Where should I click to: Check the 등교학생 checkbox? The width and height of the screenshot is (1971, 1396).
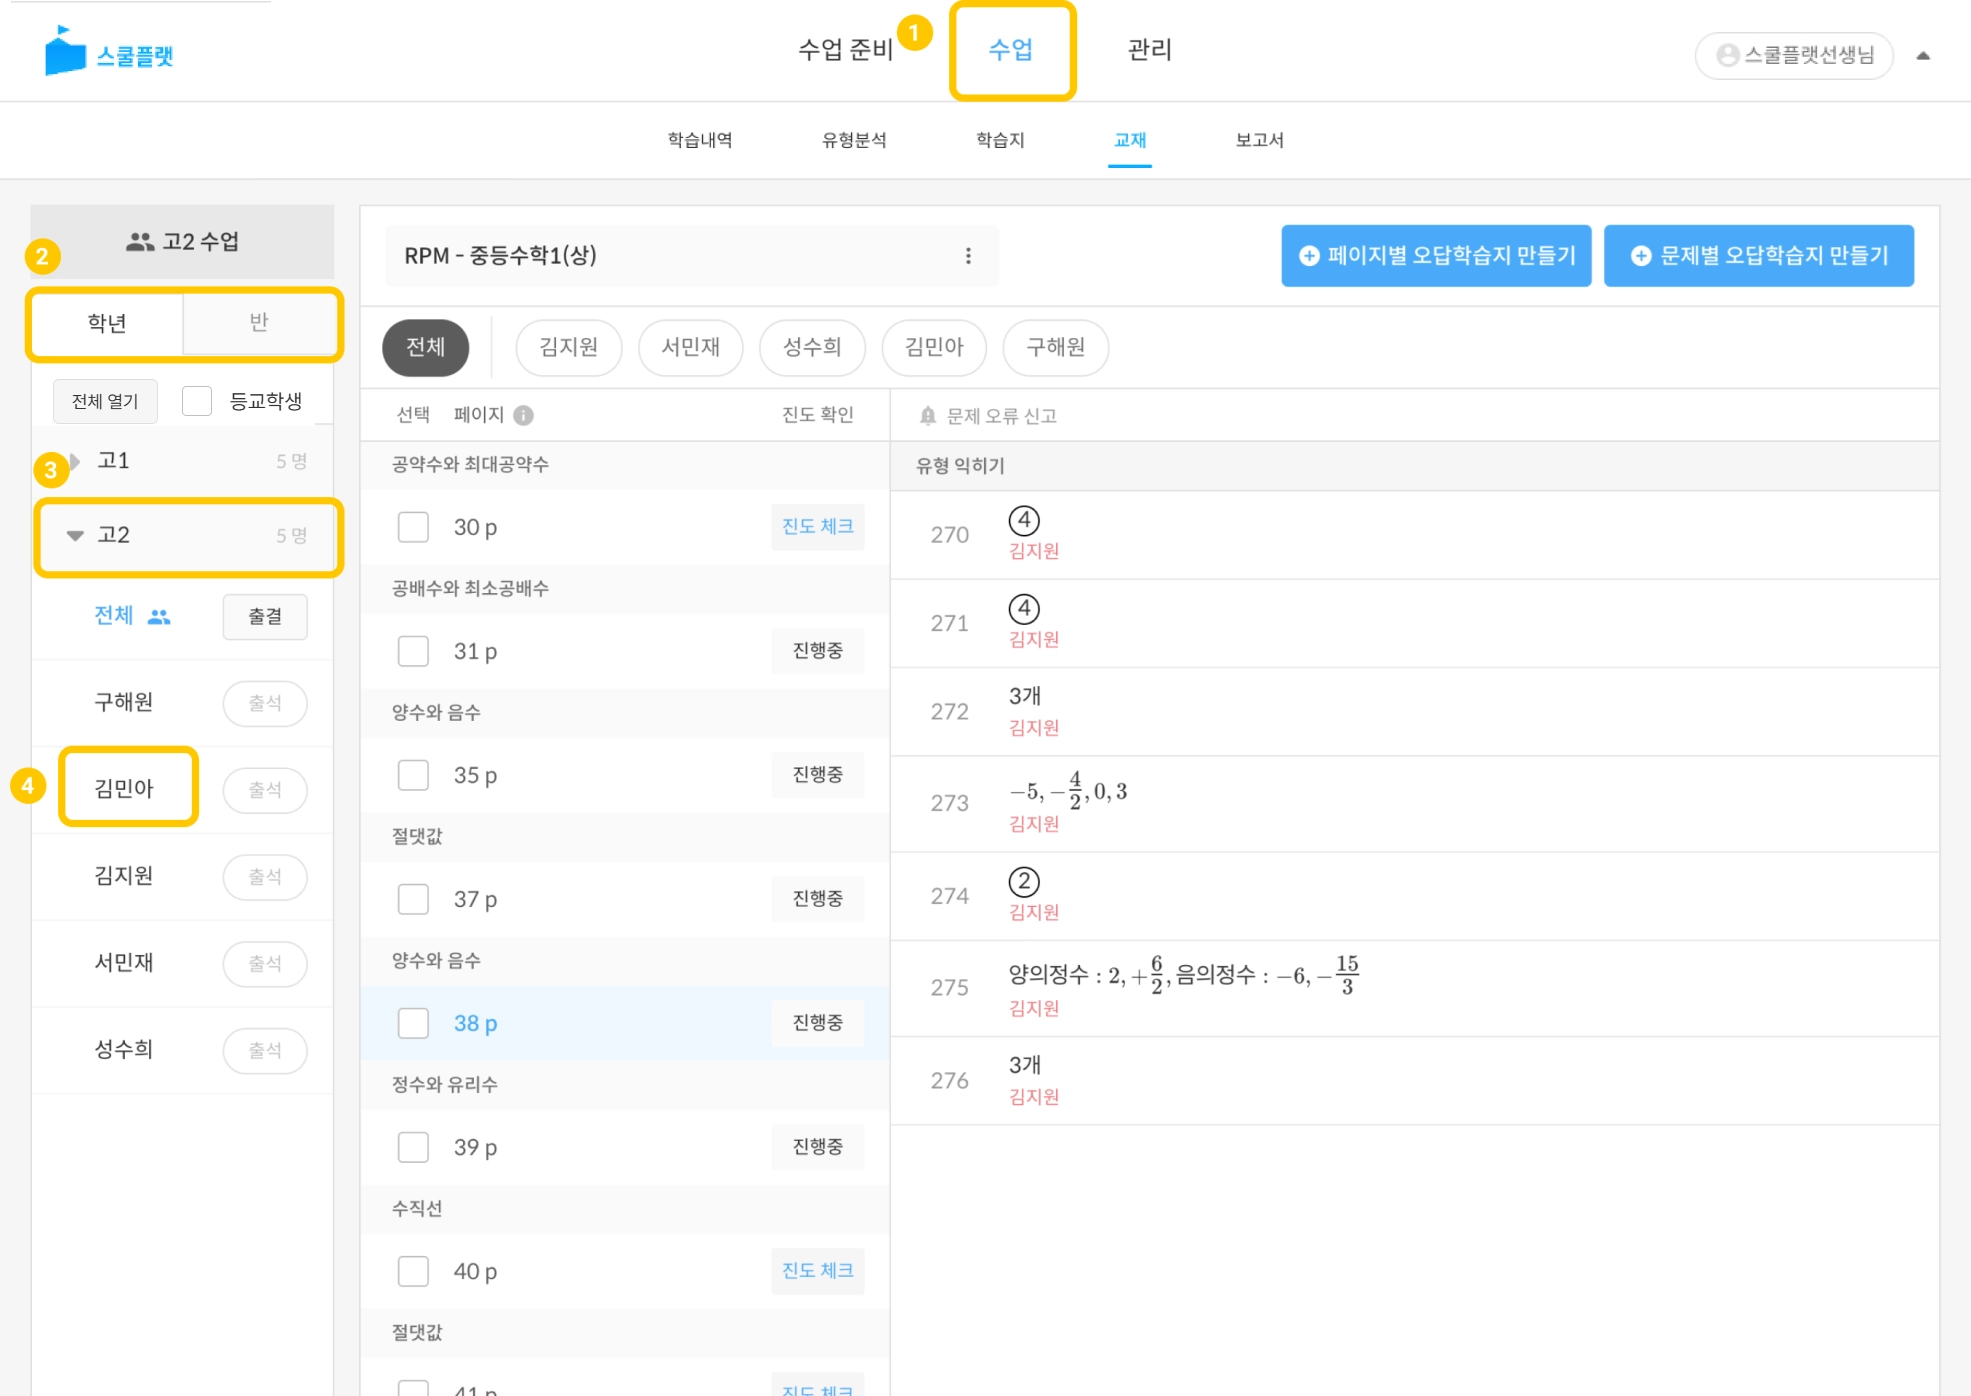[197, 401]
